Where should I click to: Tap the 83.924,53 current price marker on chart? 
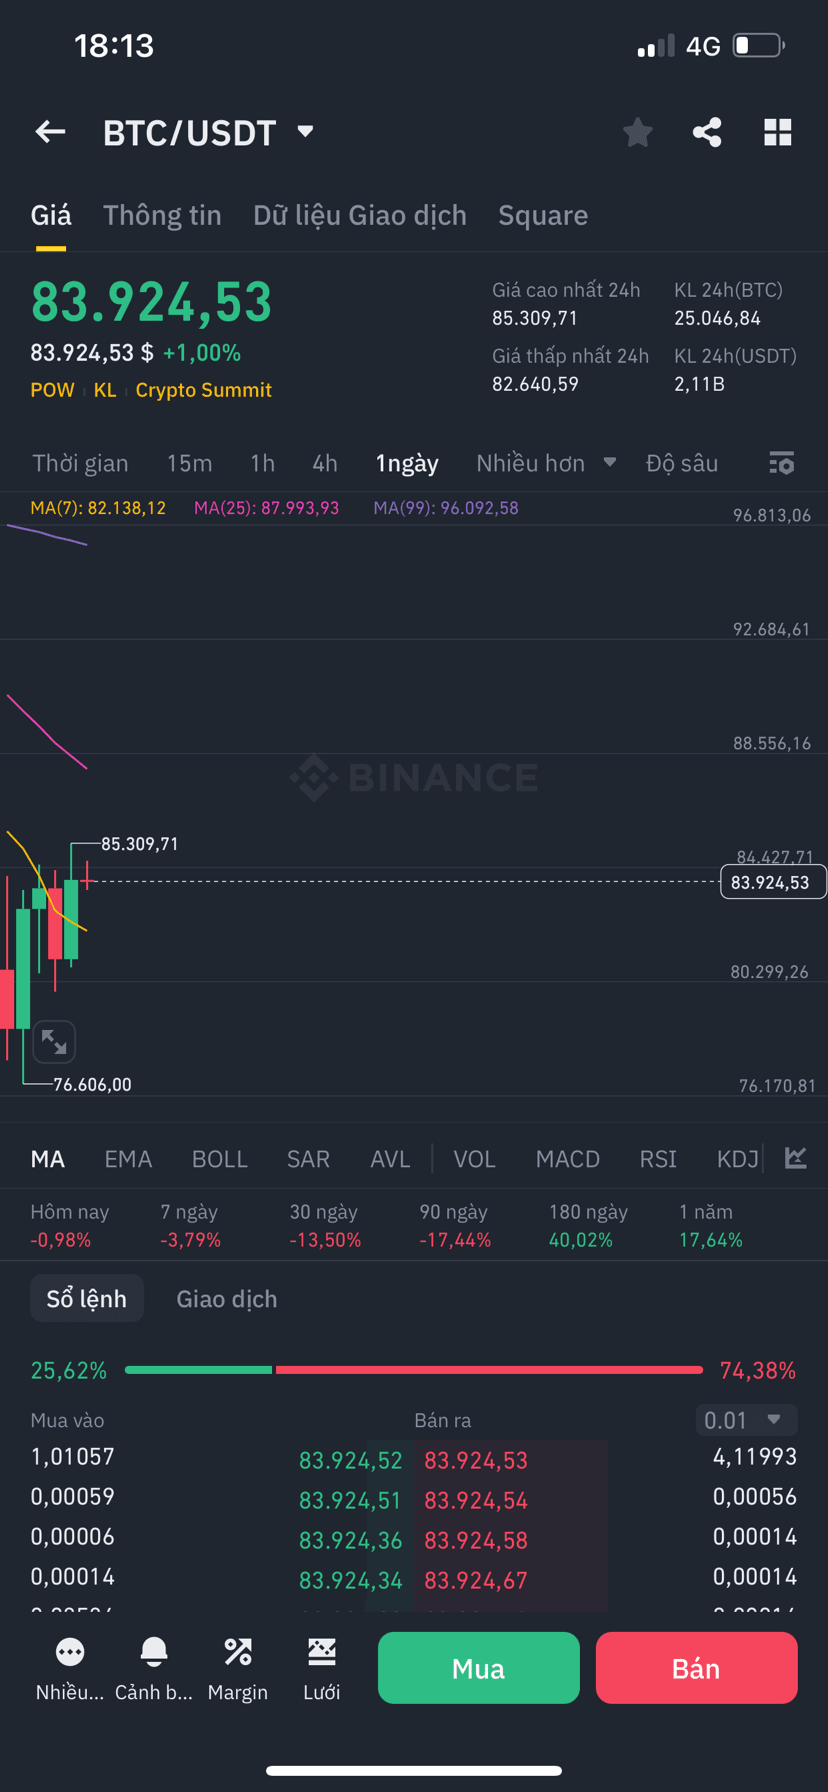pyautogui.click(x=772, y=882)
